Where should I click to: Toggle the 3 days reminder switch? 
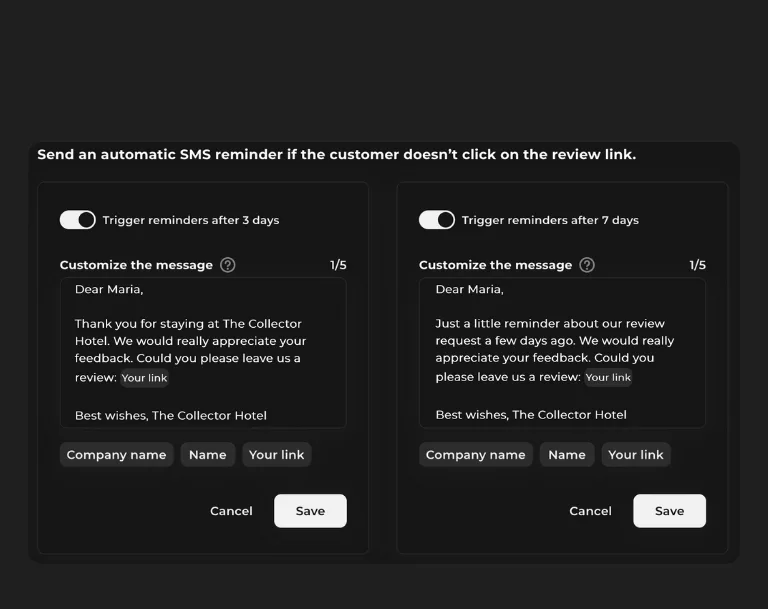click(x=77, y=220)
